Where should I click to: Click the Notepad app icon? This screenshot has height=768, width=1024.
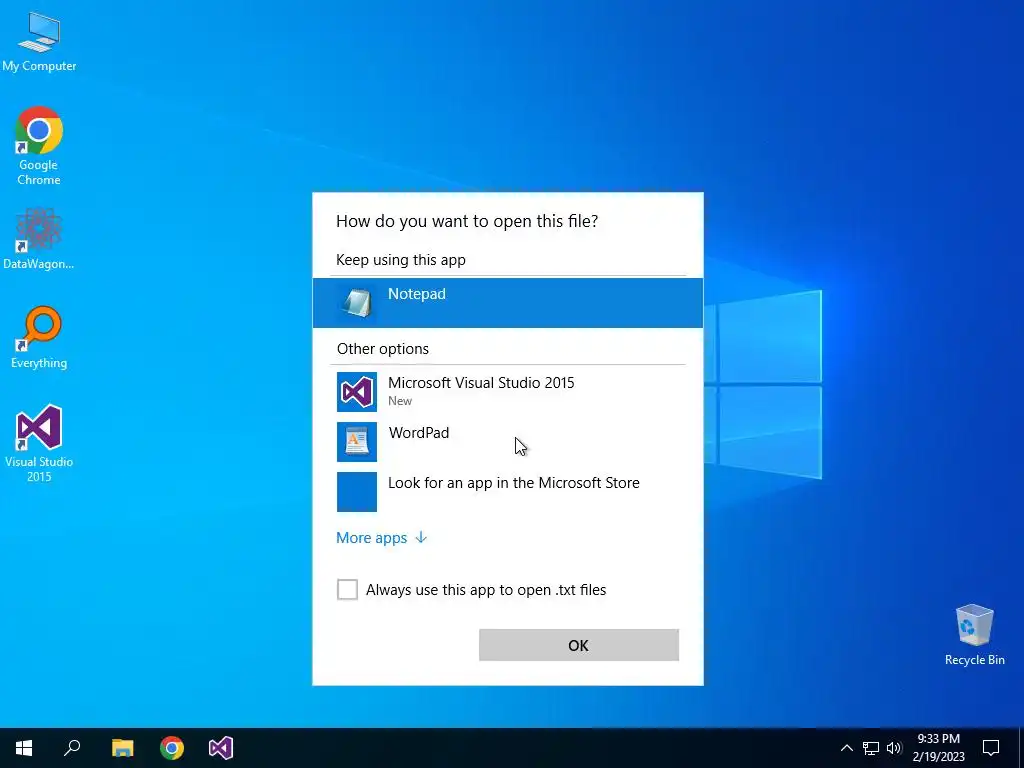tap(357, 303)
